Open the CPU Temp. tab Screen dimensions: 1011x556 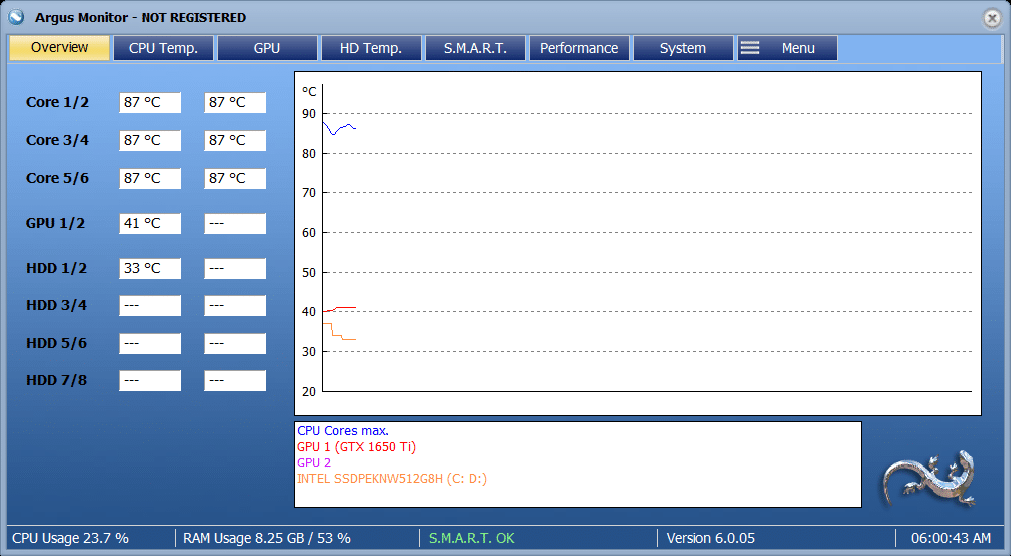(x=163, y=48)
